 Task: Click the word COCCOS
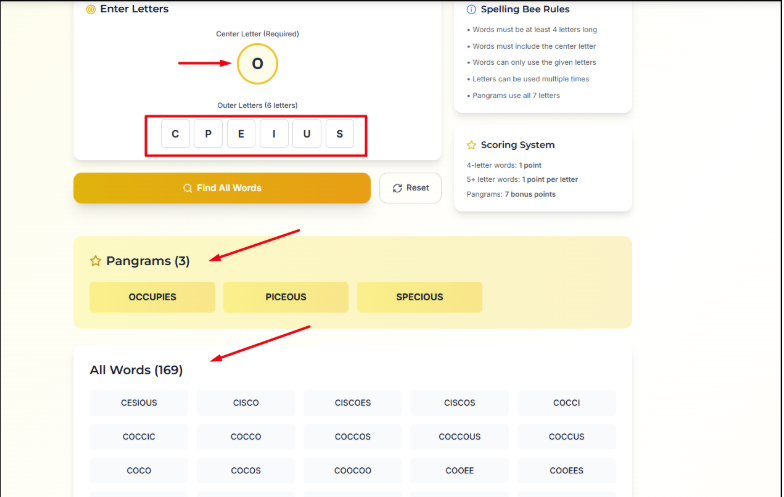tap(352, 437)
